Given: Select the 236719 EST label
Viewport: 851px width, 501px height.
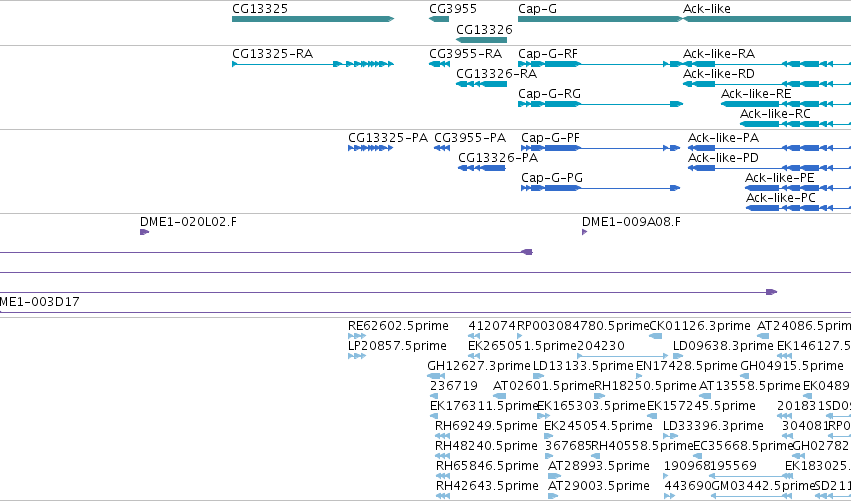Looking at the screenshot, I should 454,386.
